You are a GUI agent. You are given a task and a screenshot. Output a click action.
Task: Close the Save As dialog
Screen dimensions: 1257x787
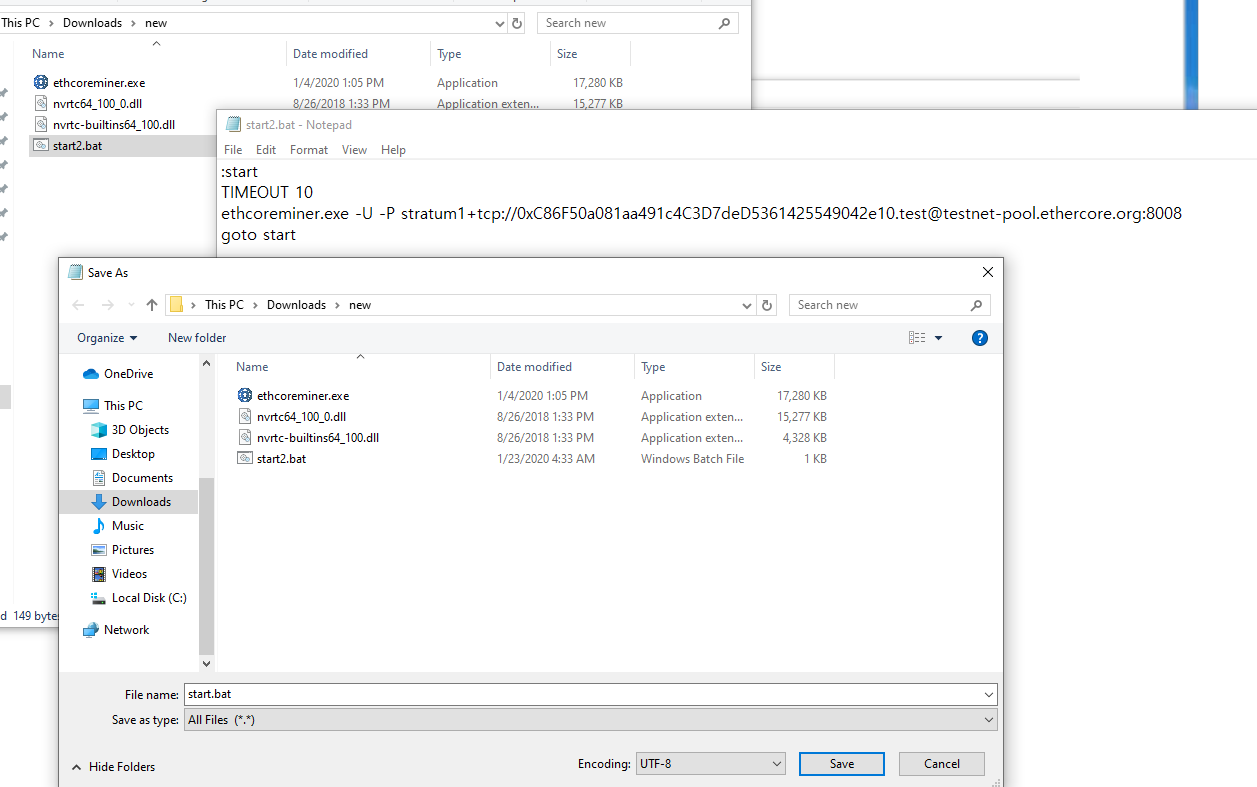[988, 272]
